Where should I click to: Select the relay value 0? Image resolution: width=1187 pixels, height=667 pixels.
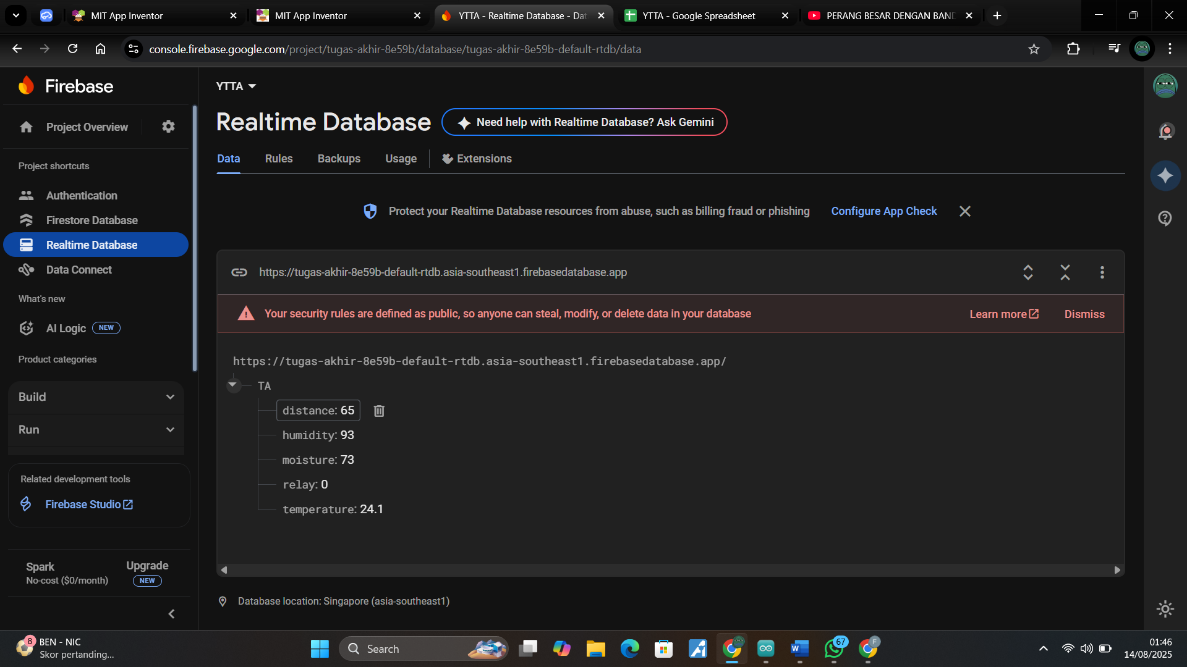coord(324,485)
